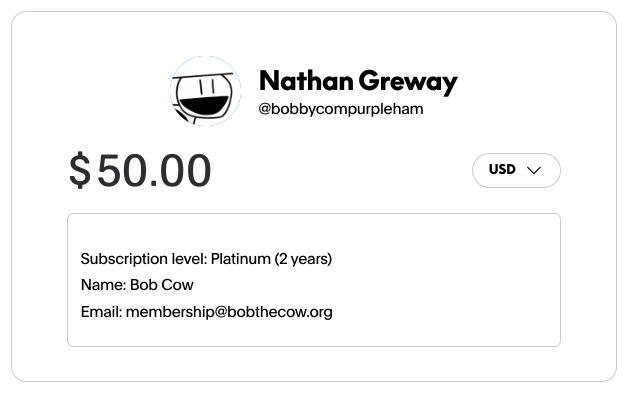Click the $50.00 amount field

coord(140,170)
